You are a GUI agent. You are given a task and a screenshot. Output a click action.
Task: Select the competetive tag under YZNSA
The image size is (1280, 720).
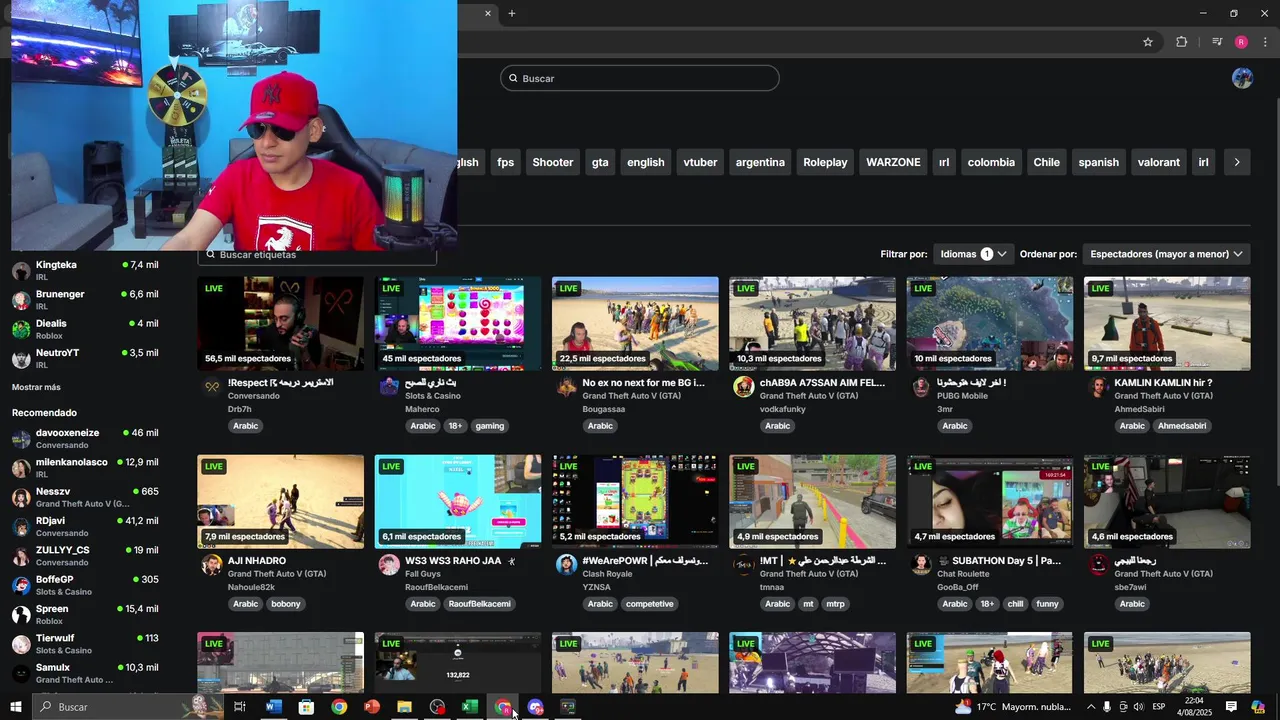tap(650, 604)
